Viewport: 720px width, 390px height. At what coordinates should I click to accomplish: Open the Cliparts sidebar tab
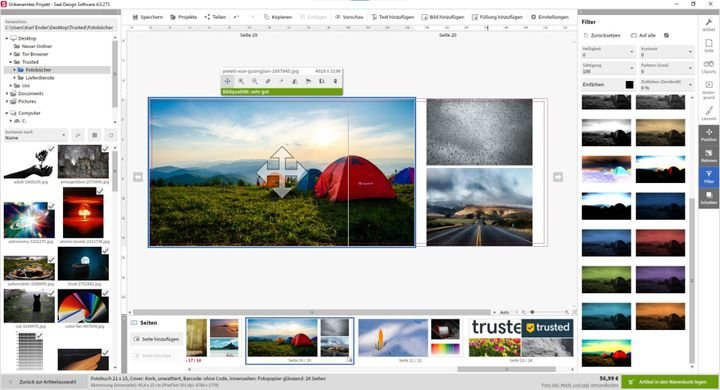tap(709, 67)
